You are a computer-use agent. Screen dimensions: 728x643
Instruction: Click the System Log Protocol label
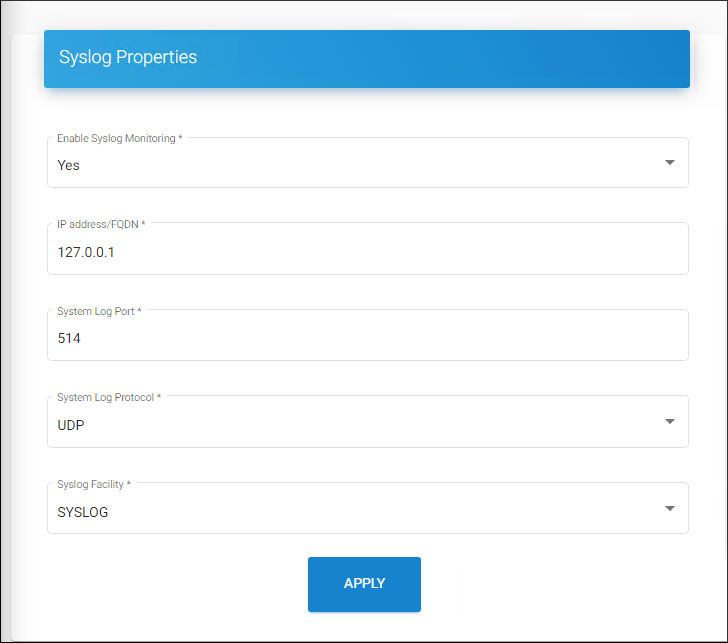[108, 397]
